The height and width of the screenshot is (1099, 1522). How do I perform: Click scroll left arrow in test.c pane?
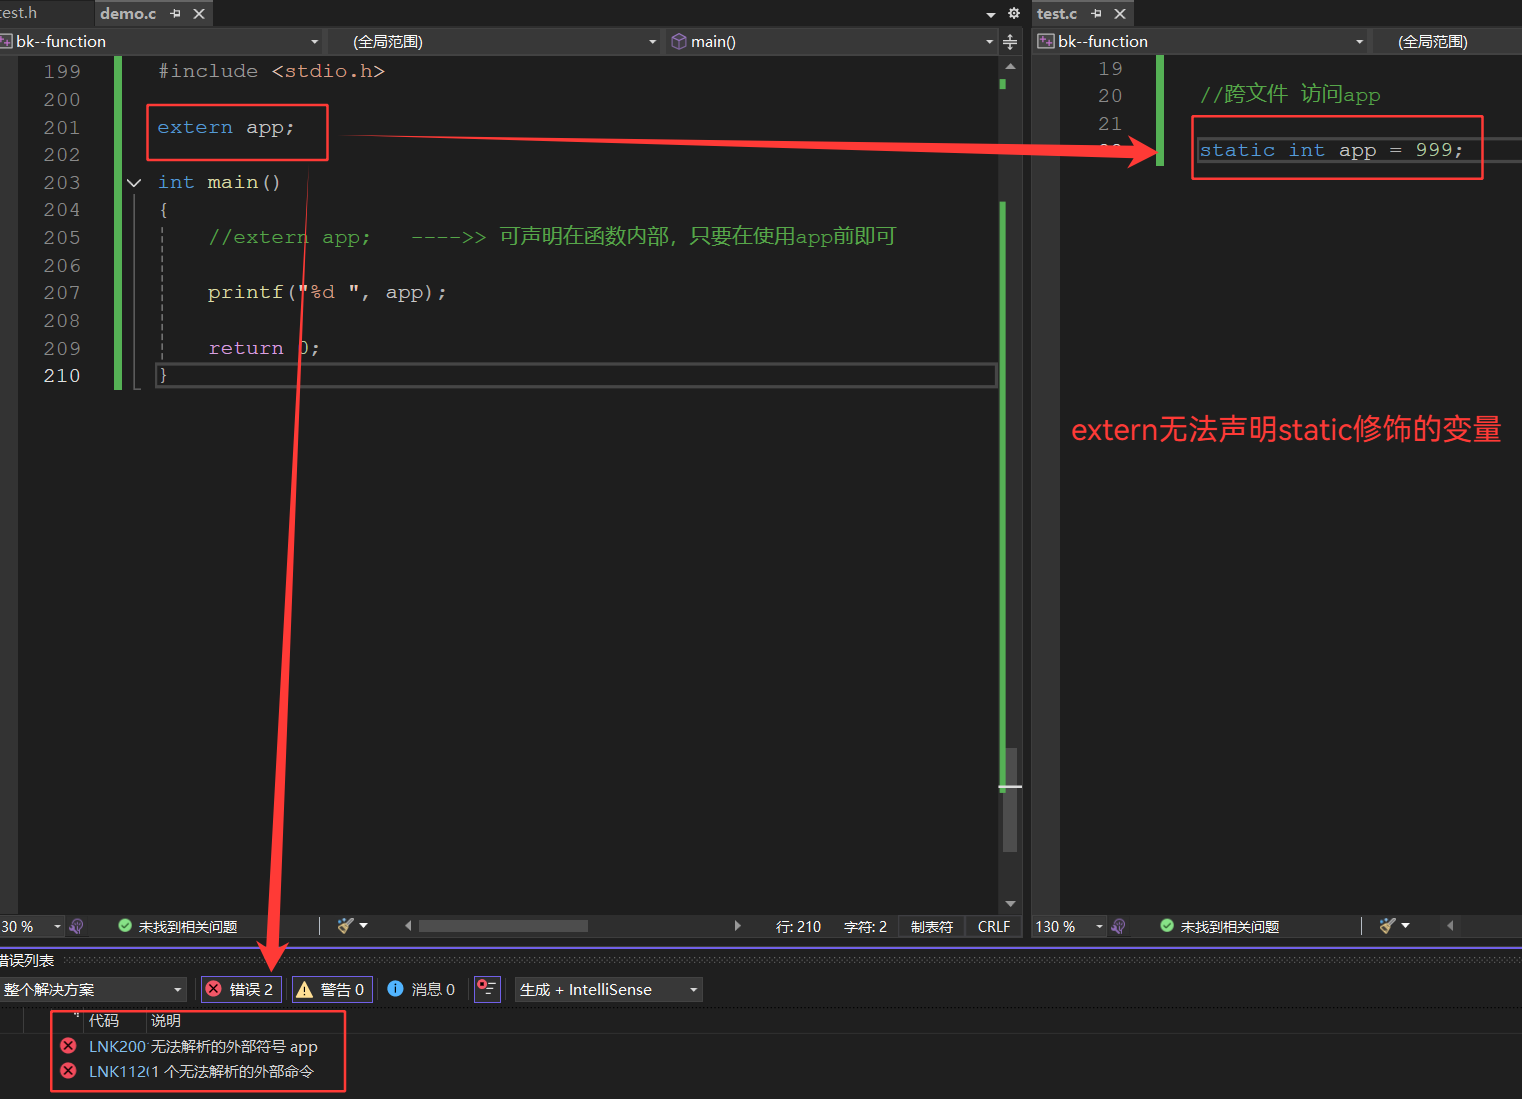[1449, 926]
